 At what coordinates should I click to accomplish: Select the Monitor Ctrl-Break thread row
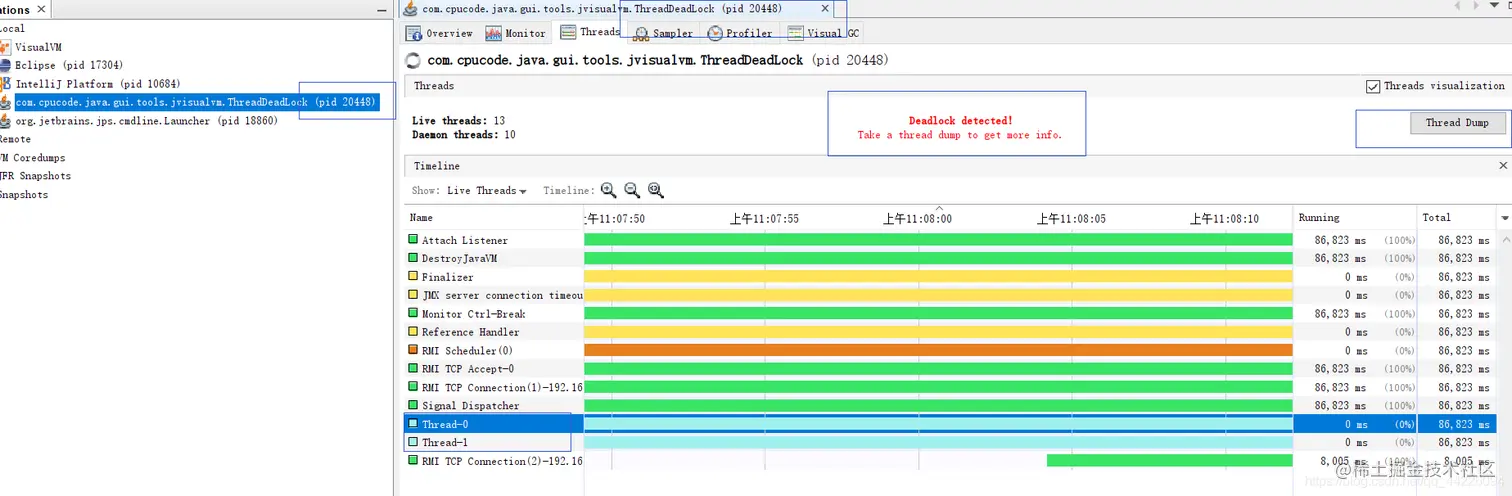pyautogui.click(x=950, y=314)
